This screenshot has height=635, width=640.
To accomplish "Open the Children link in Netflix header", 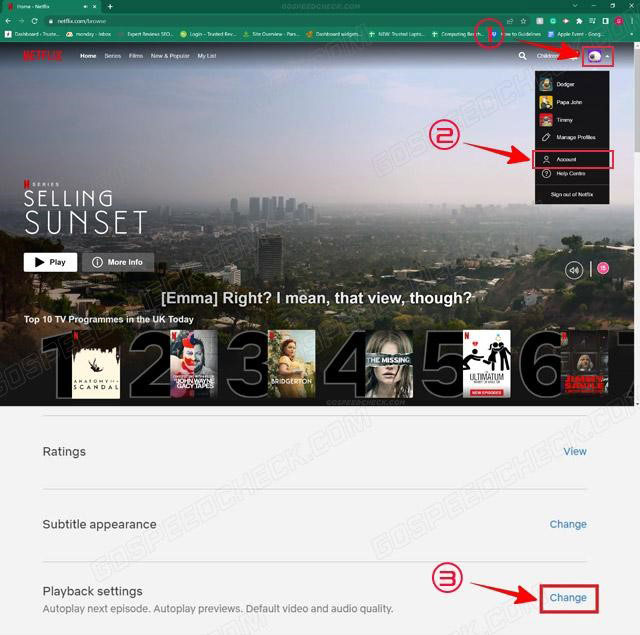I will [547, 56].
